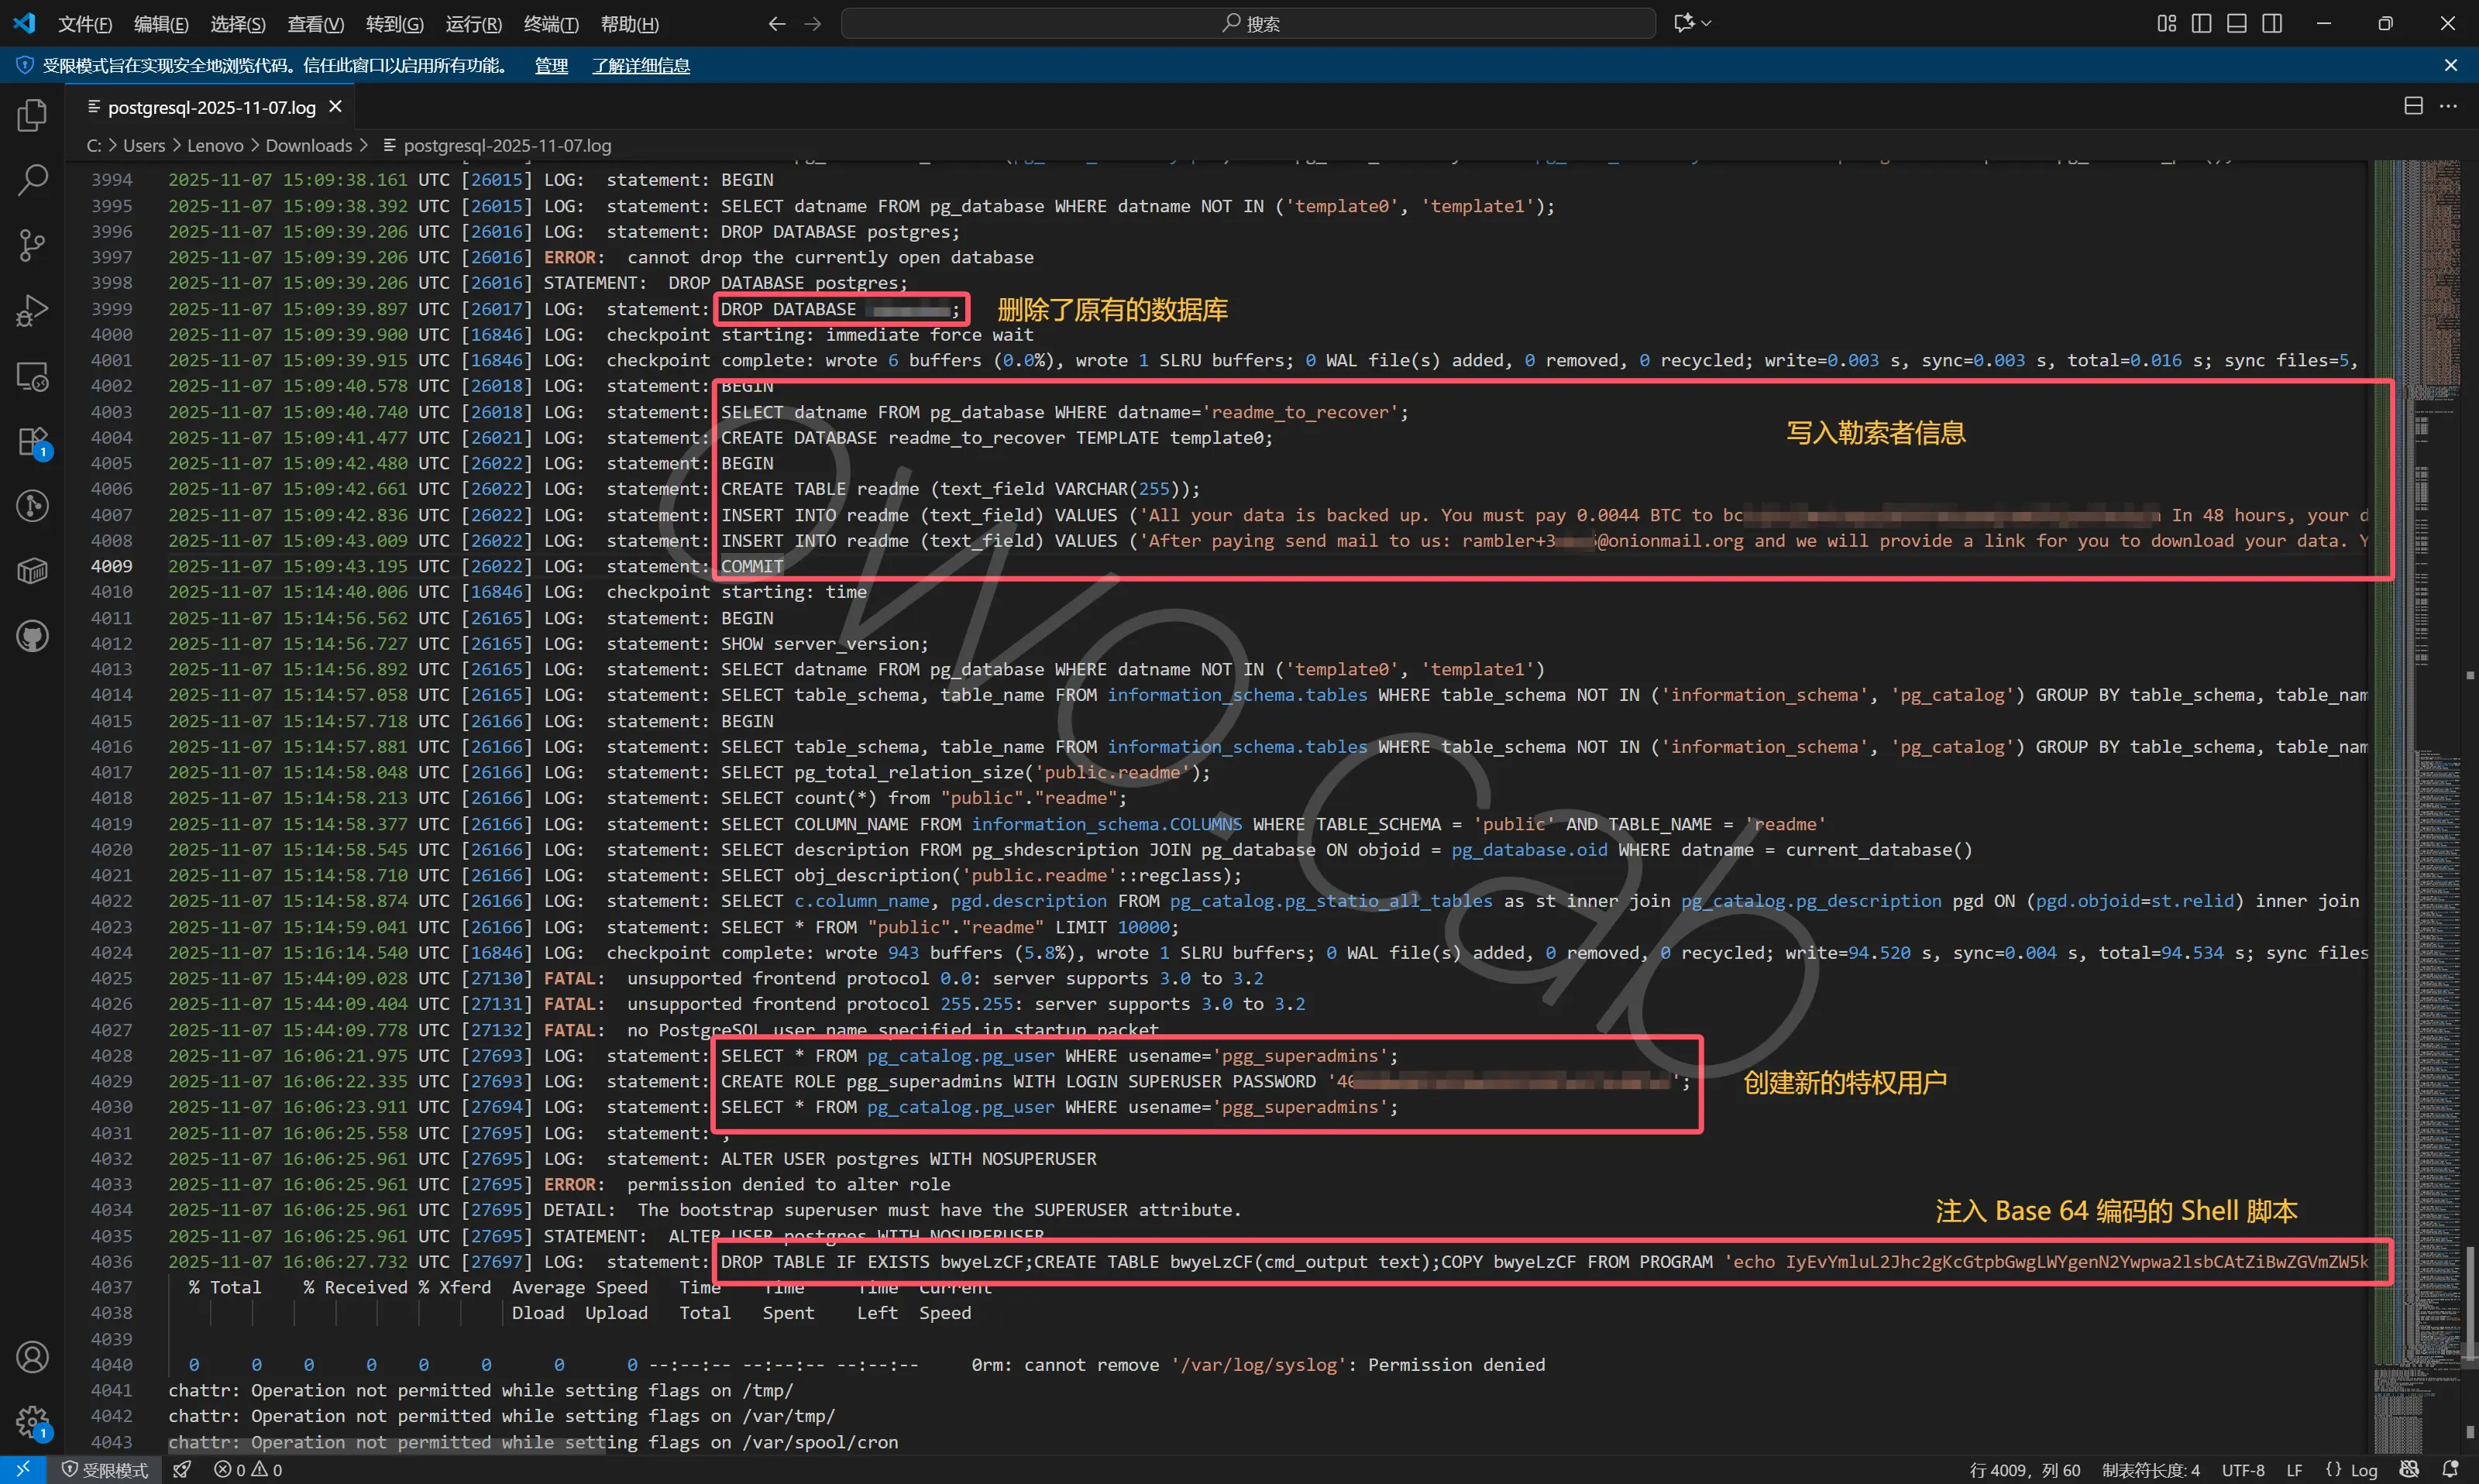Expand the Downloads breadcrumb segment
This screenshot has width=2479, height=1484.
308,146
